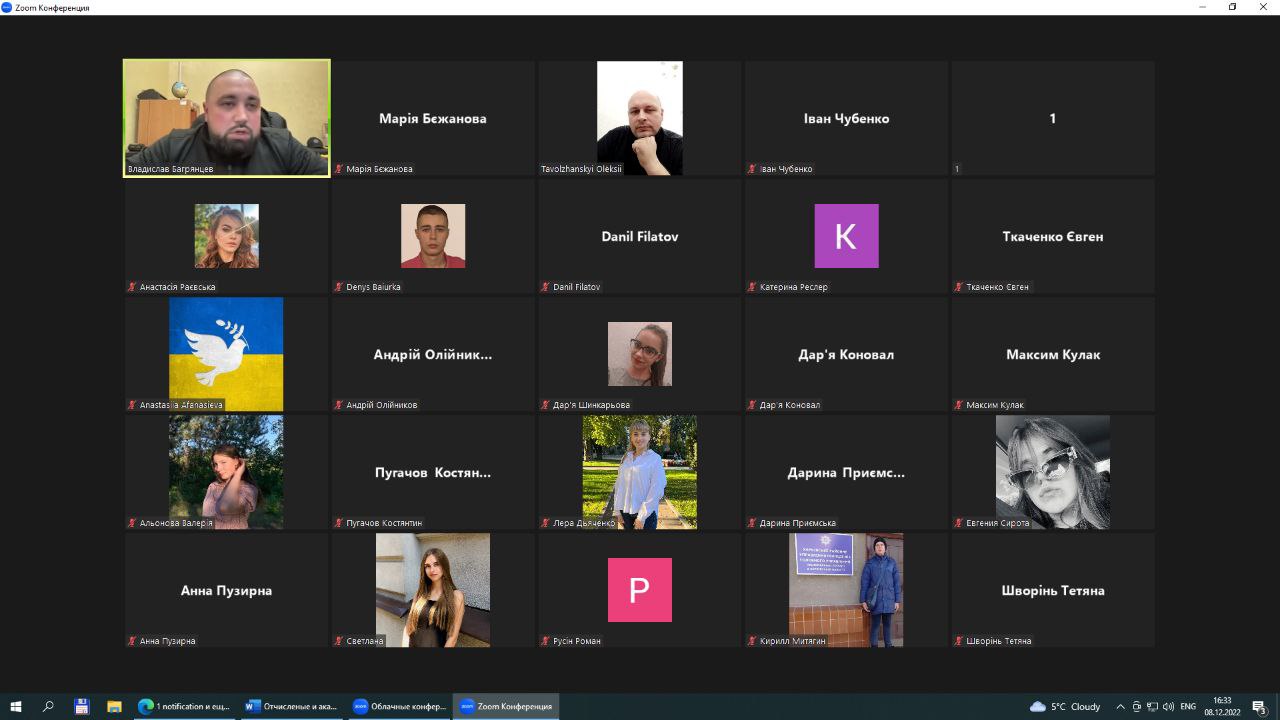
Task: Click the network status icon in system tray
Action: [x=1152, y=706]
